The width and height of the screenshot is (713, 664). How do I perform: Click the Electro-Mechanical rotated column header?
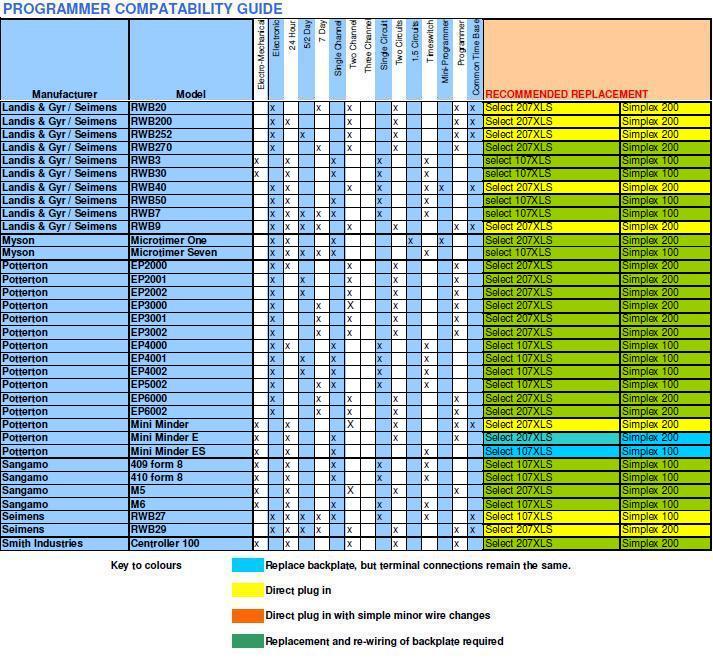260,55
